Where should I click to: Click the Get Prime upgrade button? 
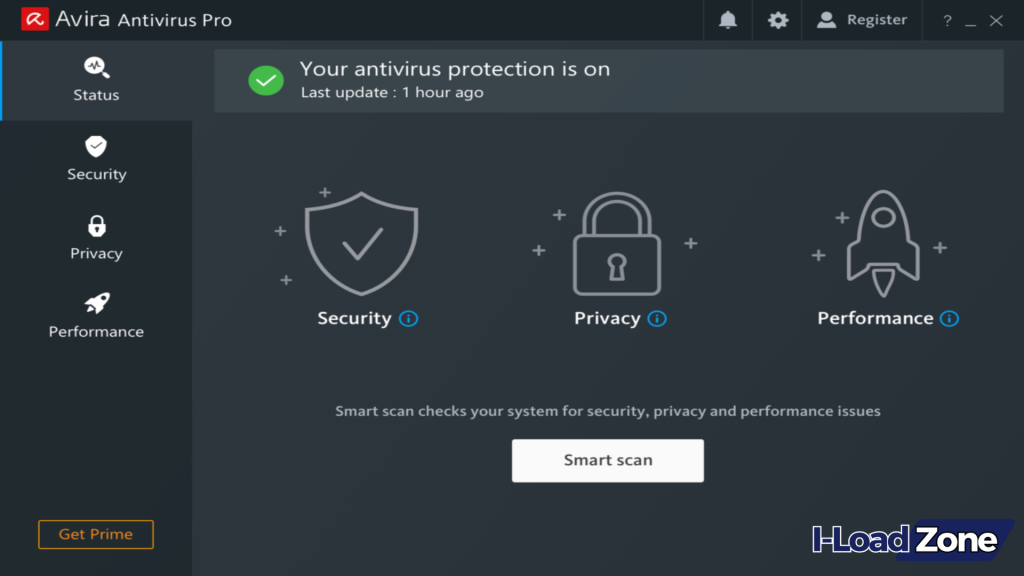[95, 534]
